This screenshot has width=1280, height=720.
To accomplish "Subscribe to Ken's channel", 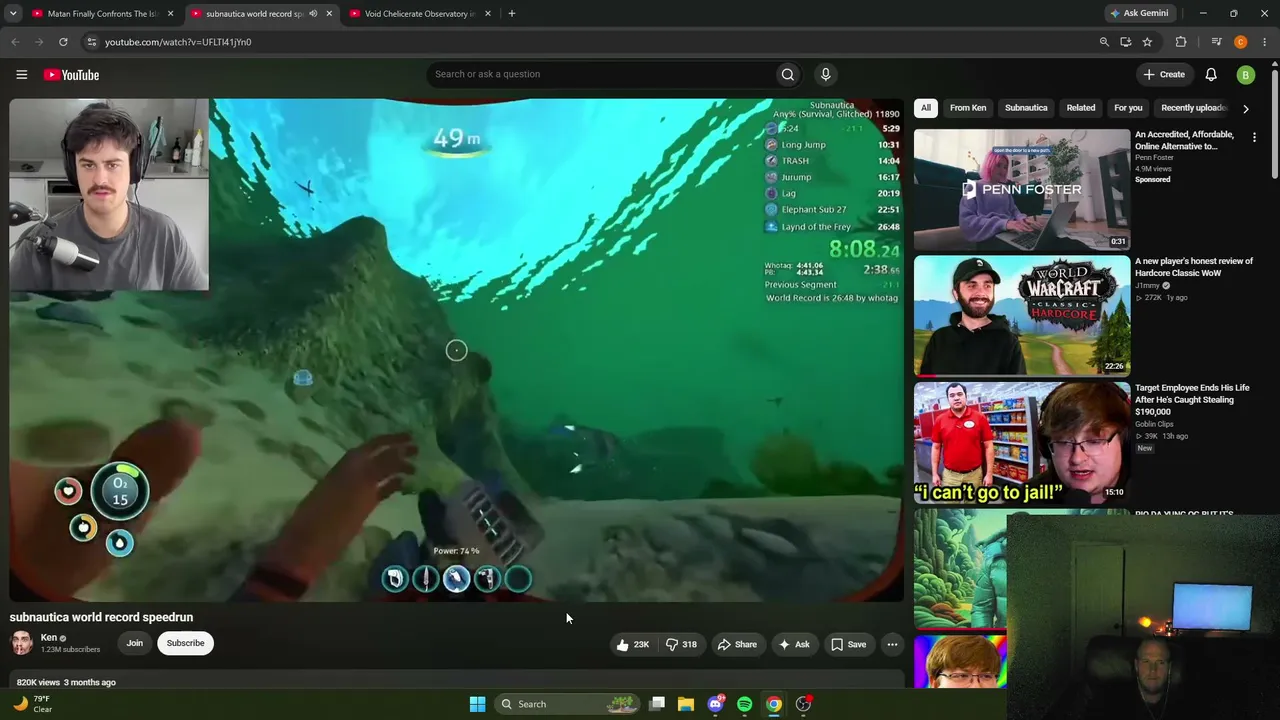I will [185, 643].
